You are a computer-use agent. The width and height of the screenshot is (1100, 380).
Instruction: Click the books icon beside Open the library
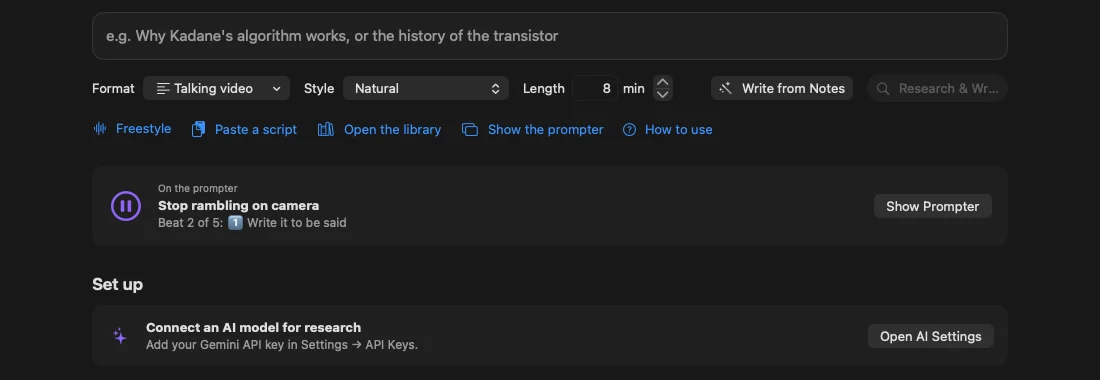click(x=326, y=129)
